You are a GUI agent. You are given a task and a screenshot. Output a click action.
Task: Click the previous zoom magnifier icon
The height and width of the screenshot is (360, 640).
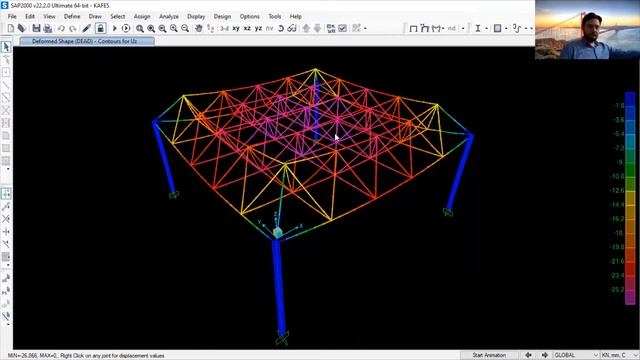[162, 28]
